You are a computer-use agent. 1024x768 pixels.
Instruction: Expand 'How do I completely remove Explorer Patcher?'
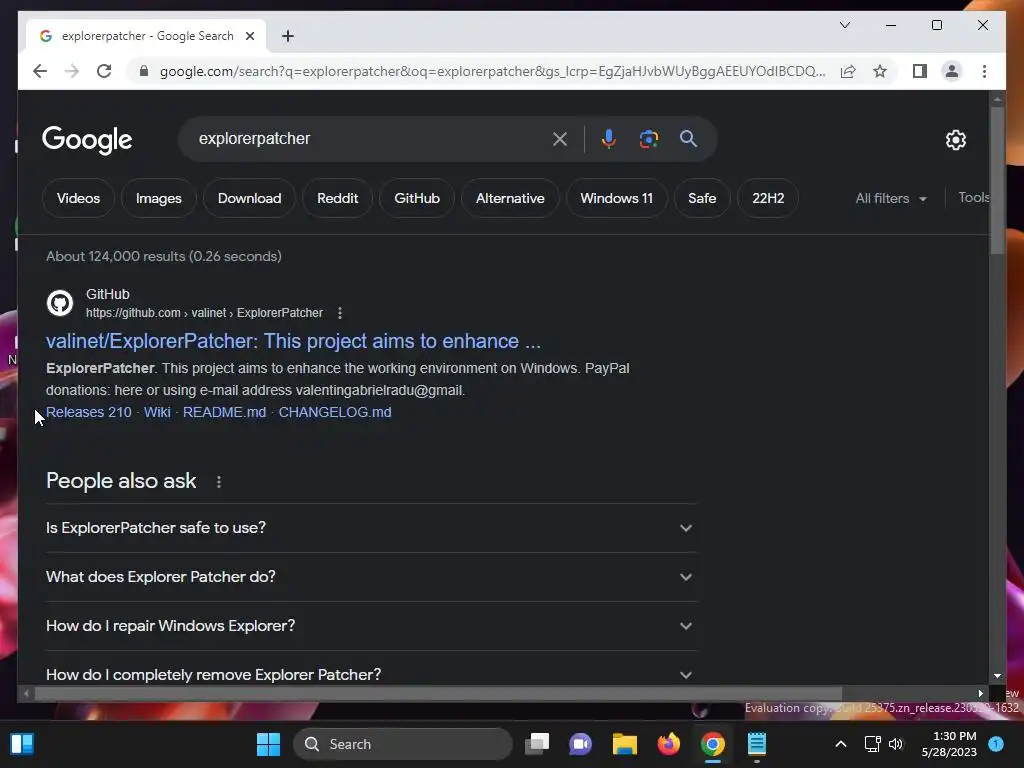coord(371,673)
